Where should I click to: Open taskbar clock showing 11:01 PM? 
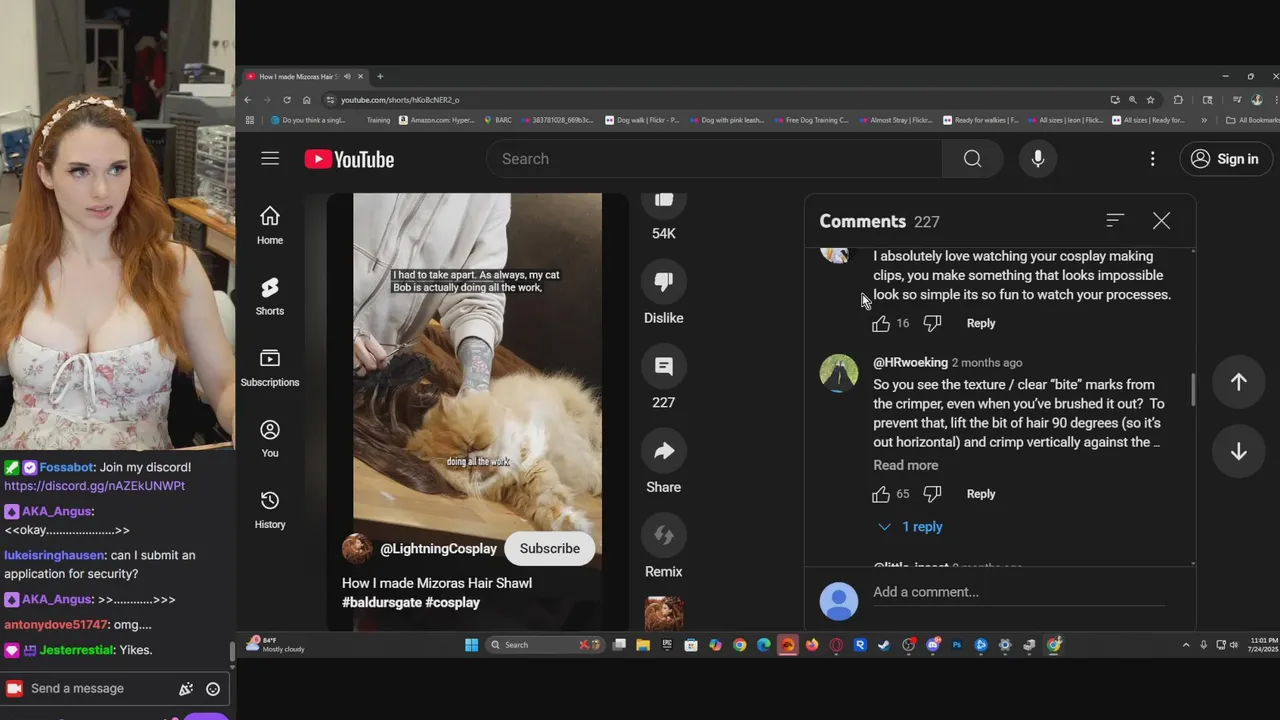coord(1264,645)
